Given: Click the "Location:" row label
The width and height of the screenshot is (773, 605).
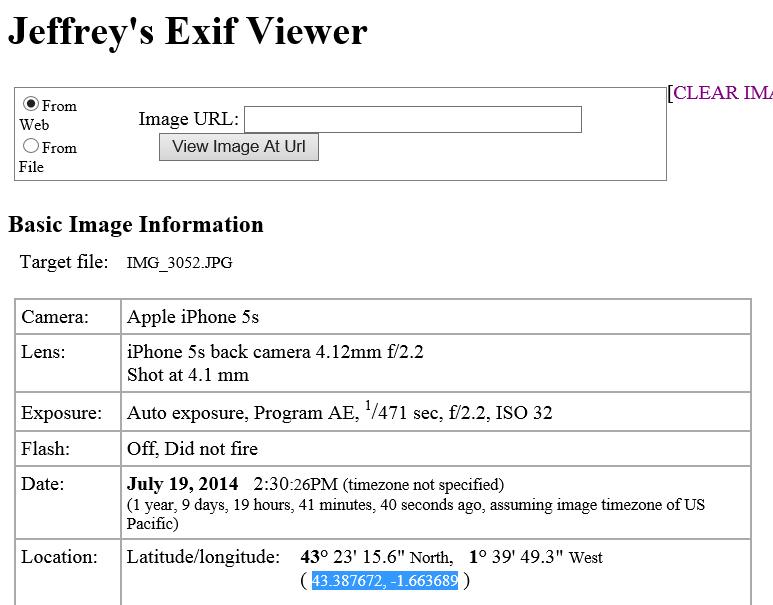Looking at the screenshot, I should click(59, 557).
